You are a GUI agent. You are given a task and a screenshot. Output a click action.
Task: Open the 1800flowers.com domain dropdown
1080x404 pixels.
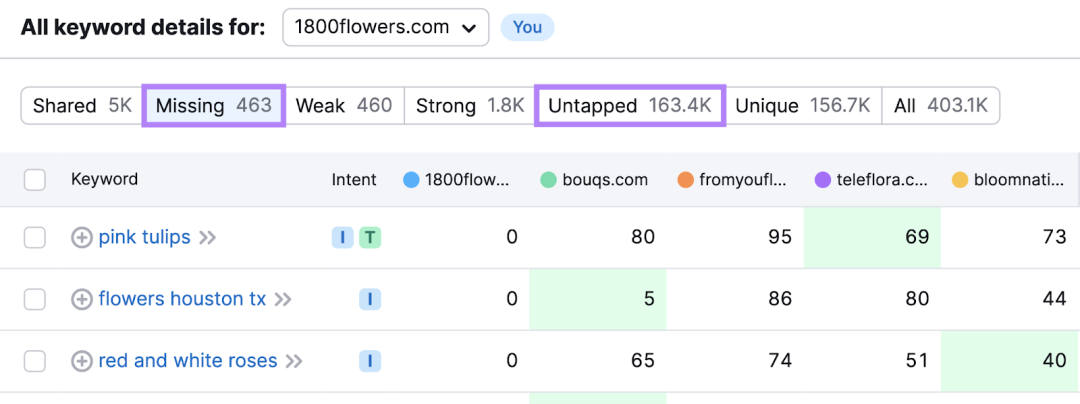[386, 28]
